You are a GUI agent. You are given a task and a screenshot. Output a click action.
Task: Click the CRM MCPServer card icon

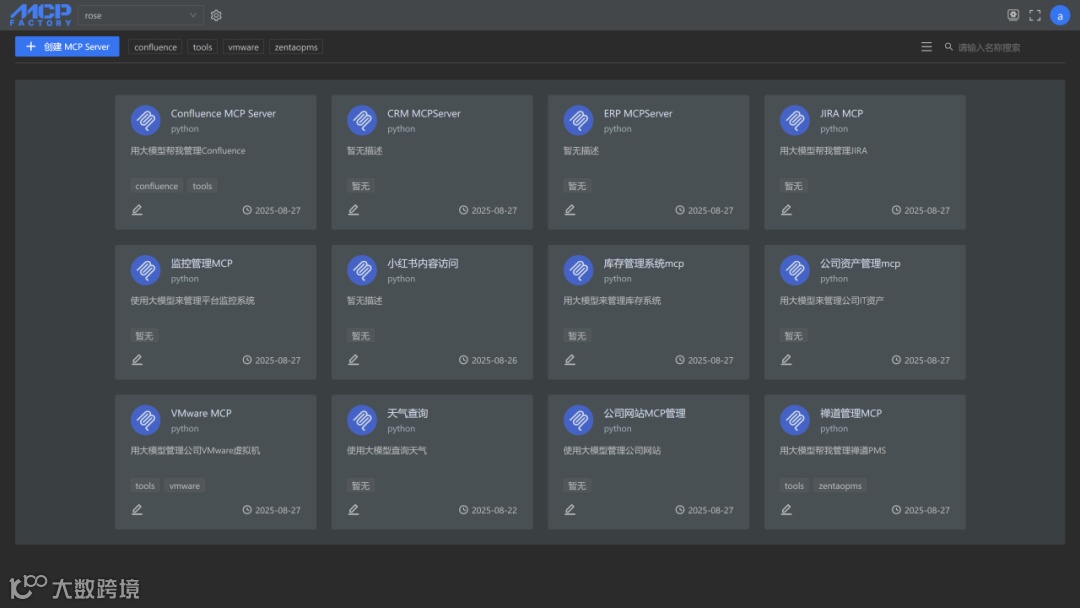[362, 120]
